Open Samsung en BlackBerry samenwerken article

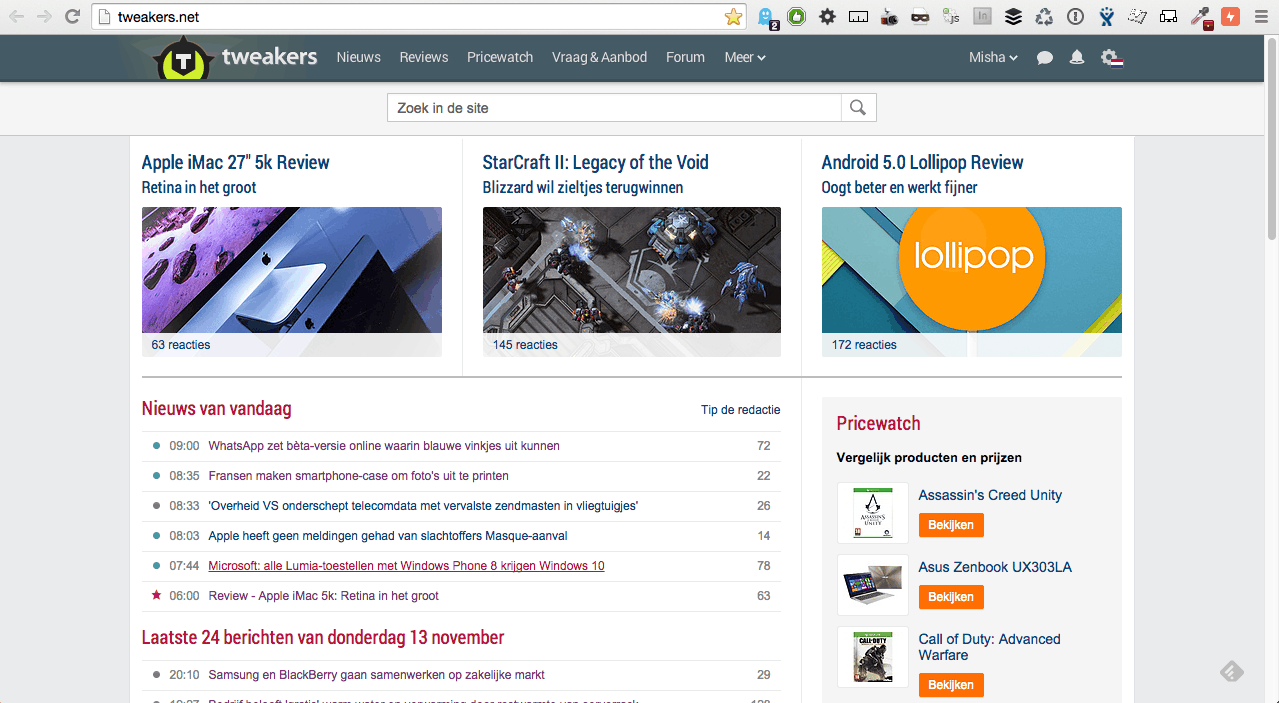click(x=376, y=675)
